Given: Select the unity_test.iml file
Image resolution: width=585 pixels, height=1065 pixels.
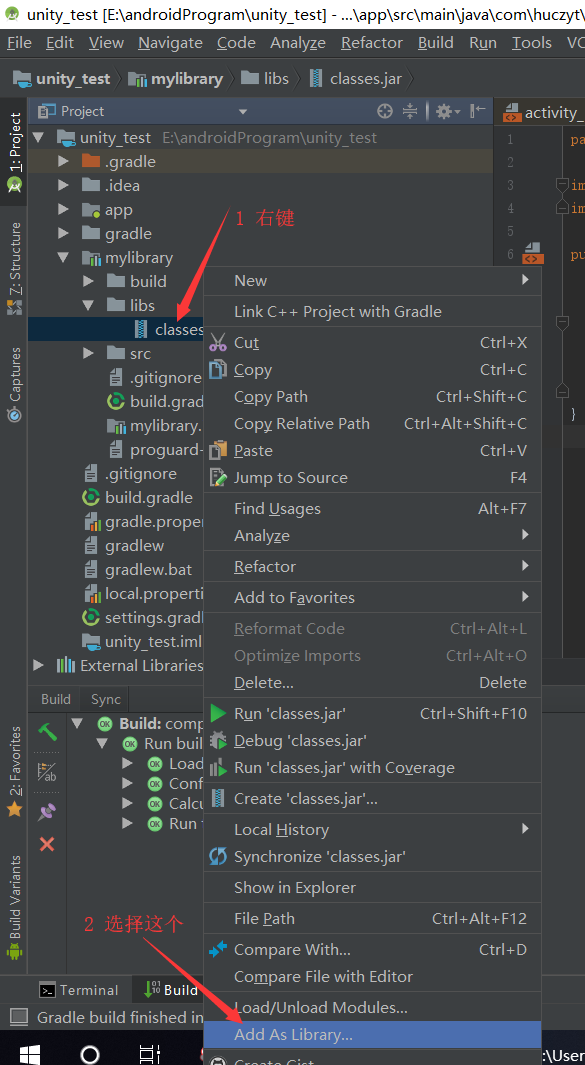Looking at the screenshot, I should point(141,641).
